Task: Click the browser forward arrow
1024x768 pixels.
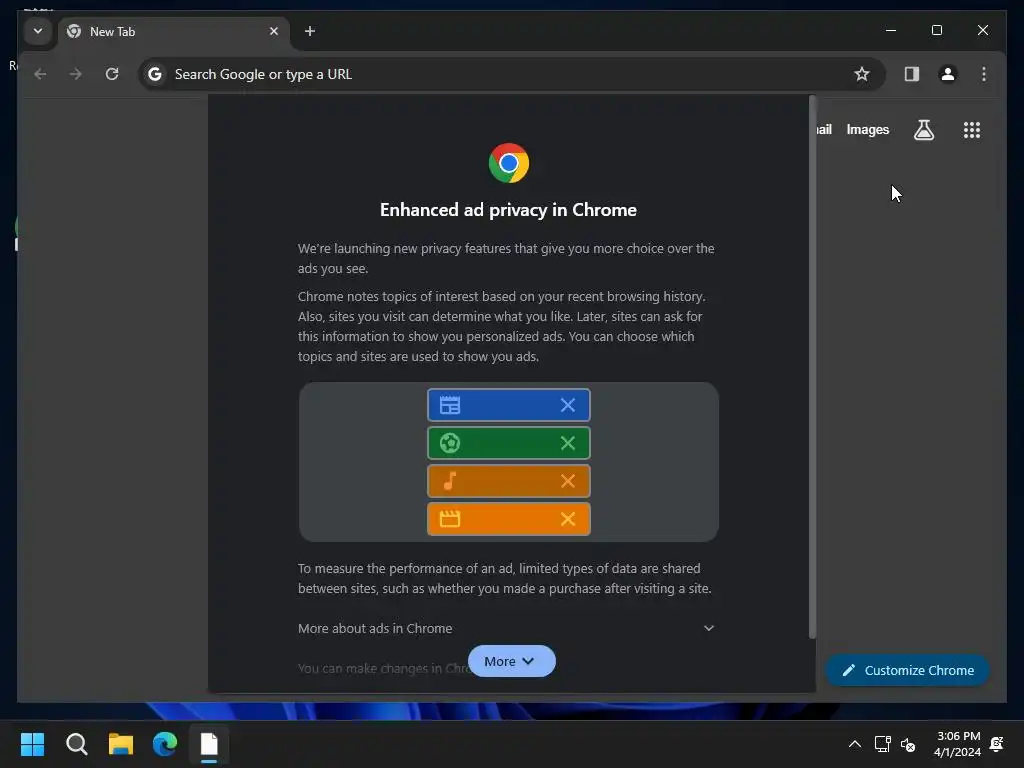Action: pyautogui.click(x=76, y=74)
